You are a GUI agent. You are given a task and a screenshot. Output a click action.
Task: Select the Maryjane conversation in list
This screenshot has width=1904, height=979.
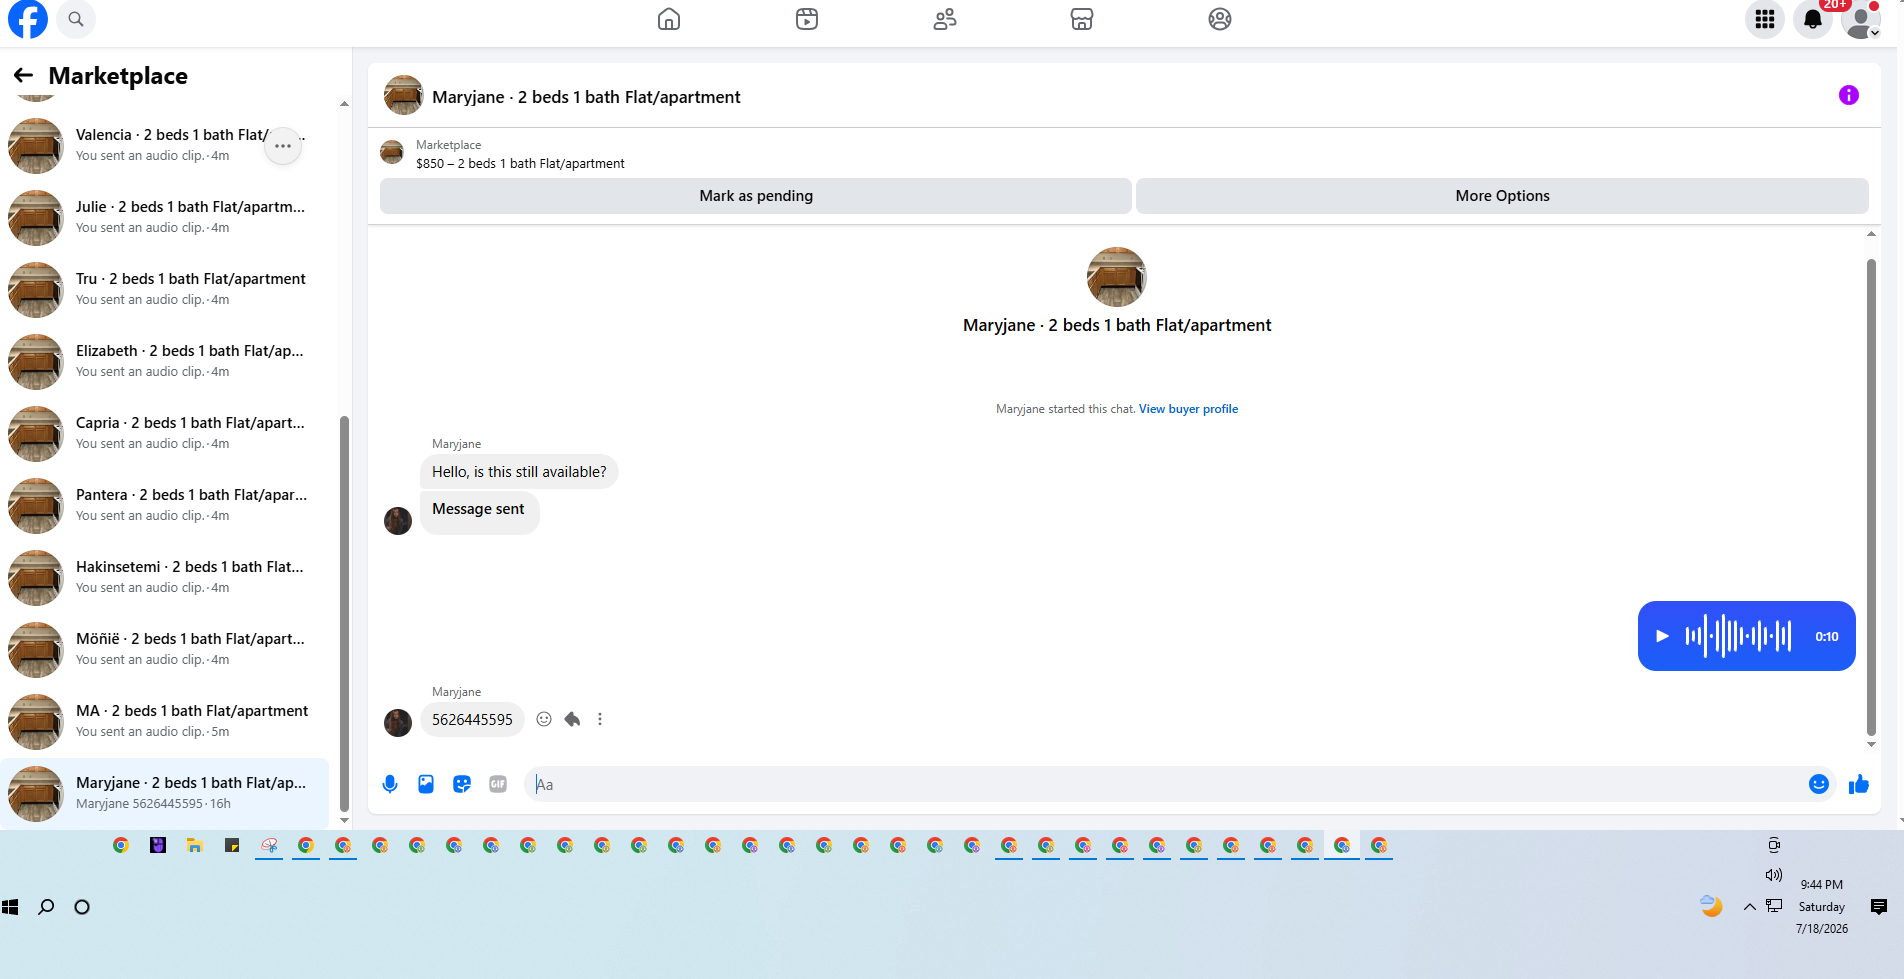[x=165, y=794]
